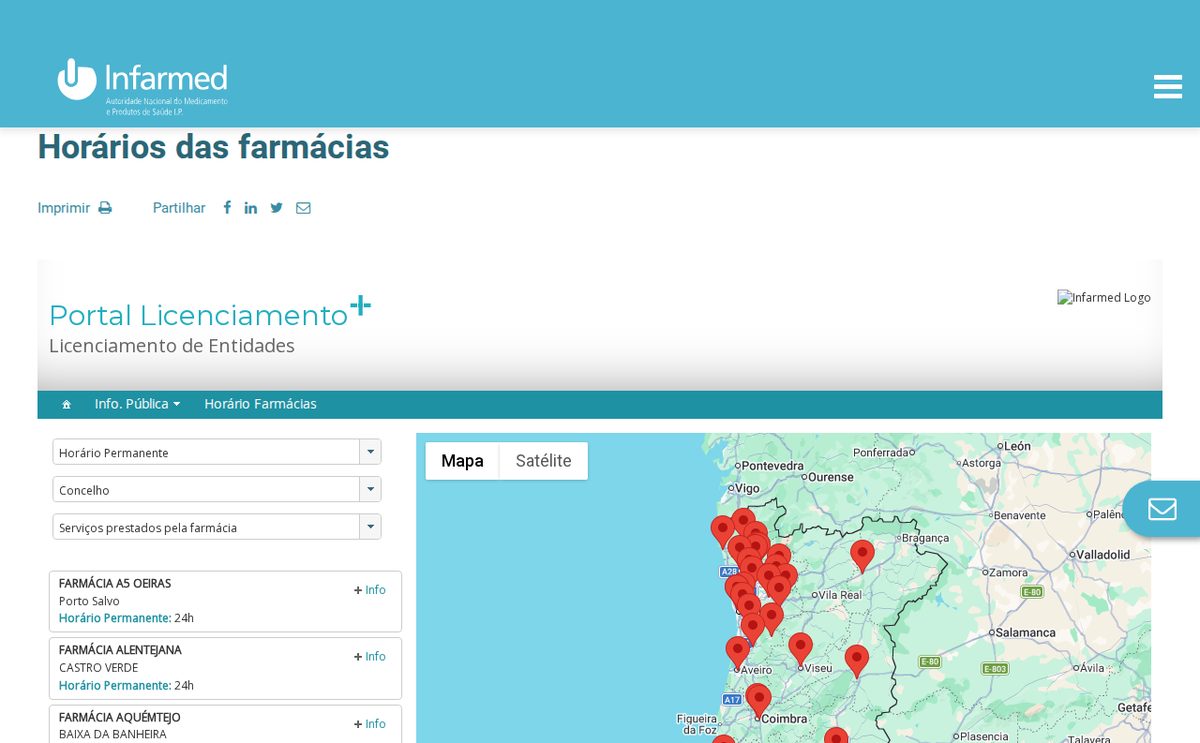Image resolution: width=1200 pixels, height=743 pixels.
Task: Click Info link for Farmácia Aquémtejo
Action: point(375,724)
